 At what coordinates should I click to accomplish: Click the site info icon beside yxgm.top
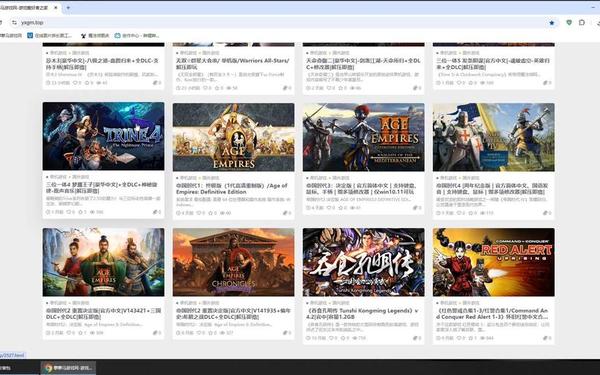[15, 23]
